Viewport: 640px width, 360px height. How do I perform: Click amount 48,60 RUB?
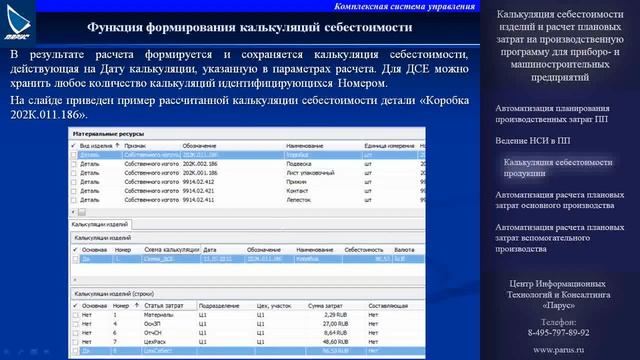click(x=335, y=342)
